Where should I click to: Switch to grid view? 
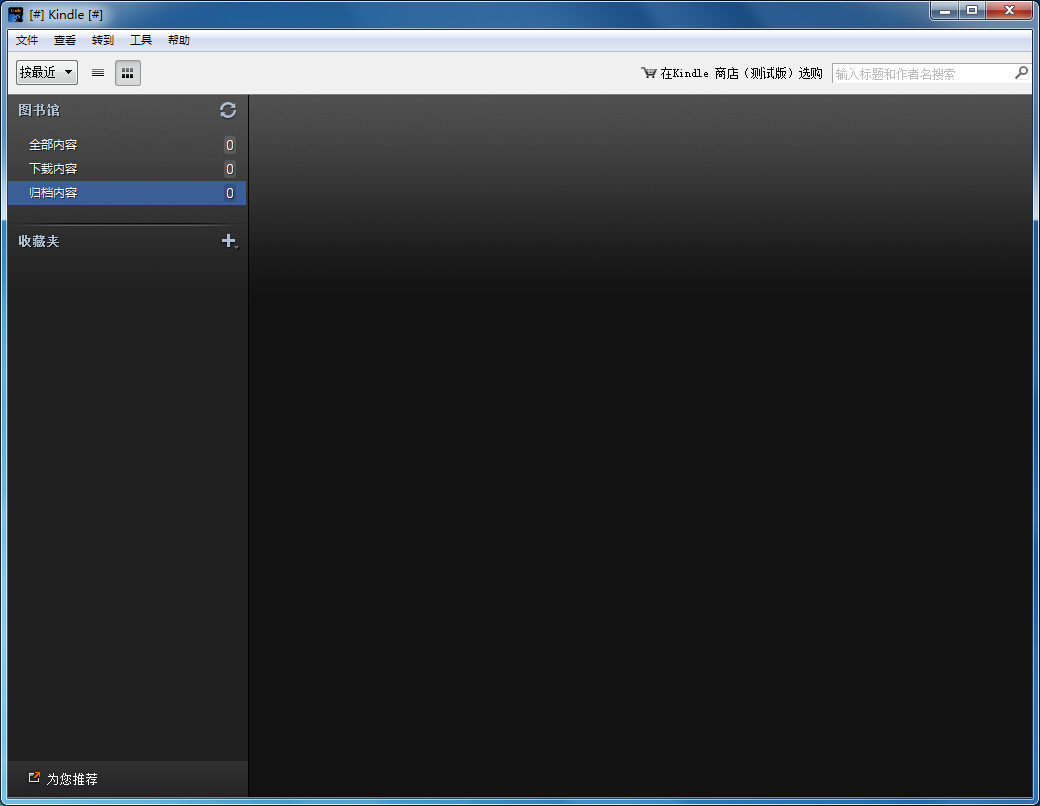(x=128, y=73)
